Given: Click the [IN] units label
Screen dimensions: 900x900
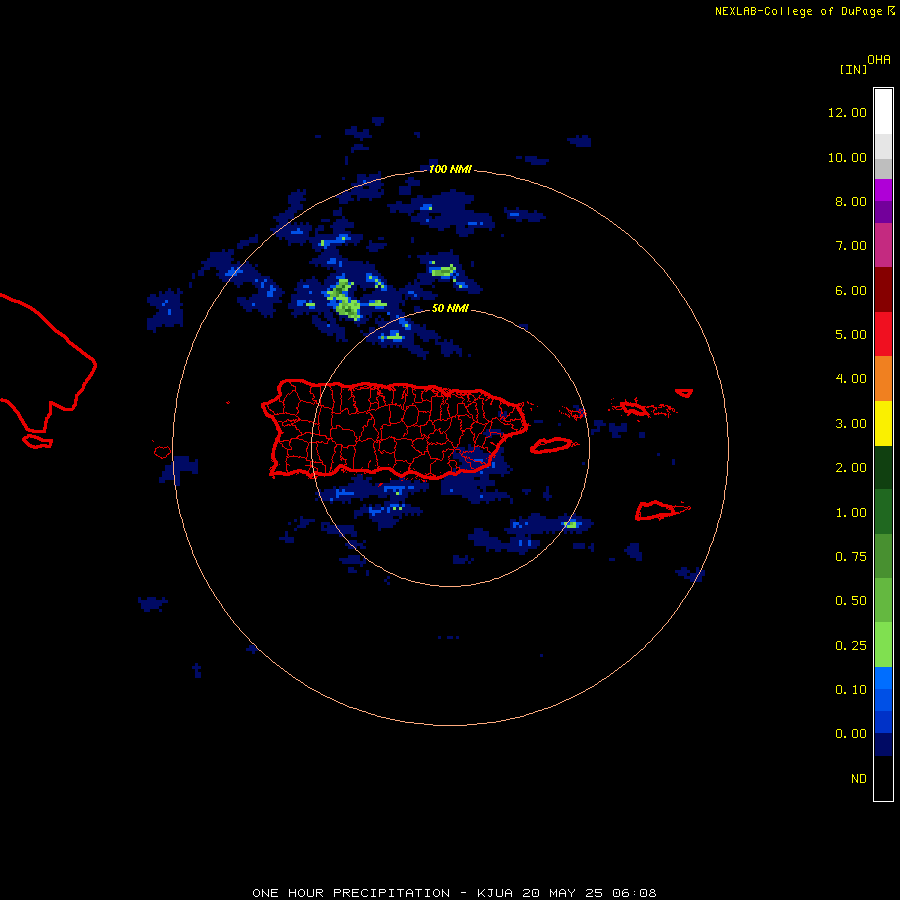Looking at the screenshot, I should tap(854, 69).
